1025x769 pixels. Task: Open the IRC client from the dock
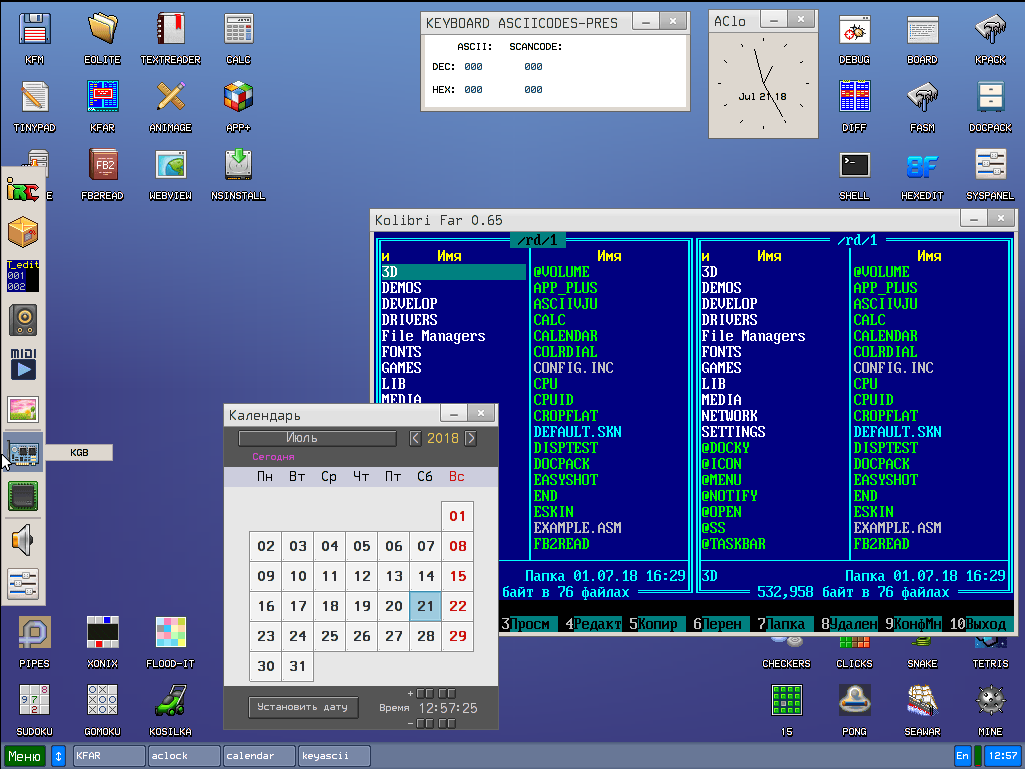(23, 190)
